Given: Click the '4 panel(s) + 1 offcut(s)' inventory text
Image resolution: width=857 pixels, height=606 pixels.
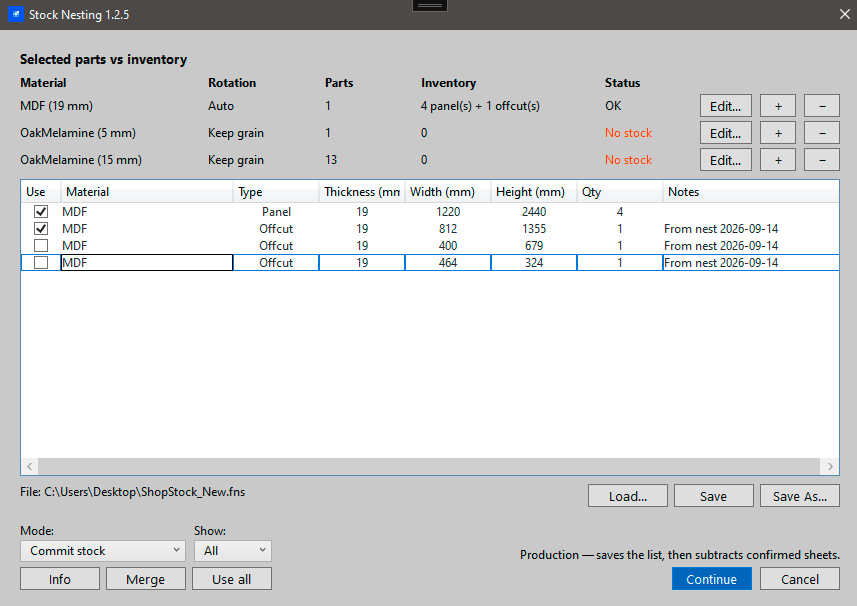Looking at the screenshot, I should click(480, 106).
